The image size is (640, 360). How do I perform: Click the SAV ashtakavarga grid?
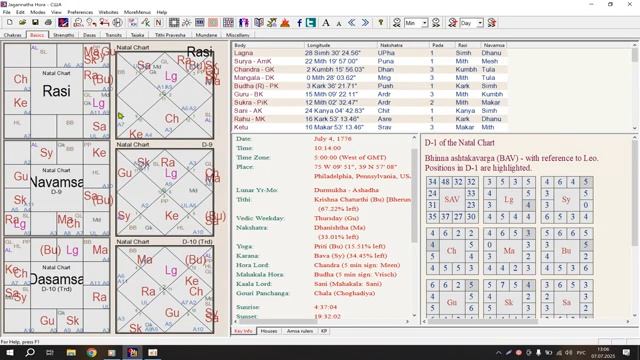[x=452, y=199]
